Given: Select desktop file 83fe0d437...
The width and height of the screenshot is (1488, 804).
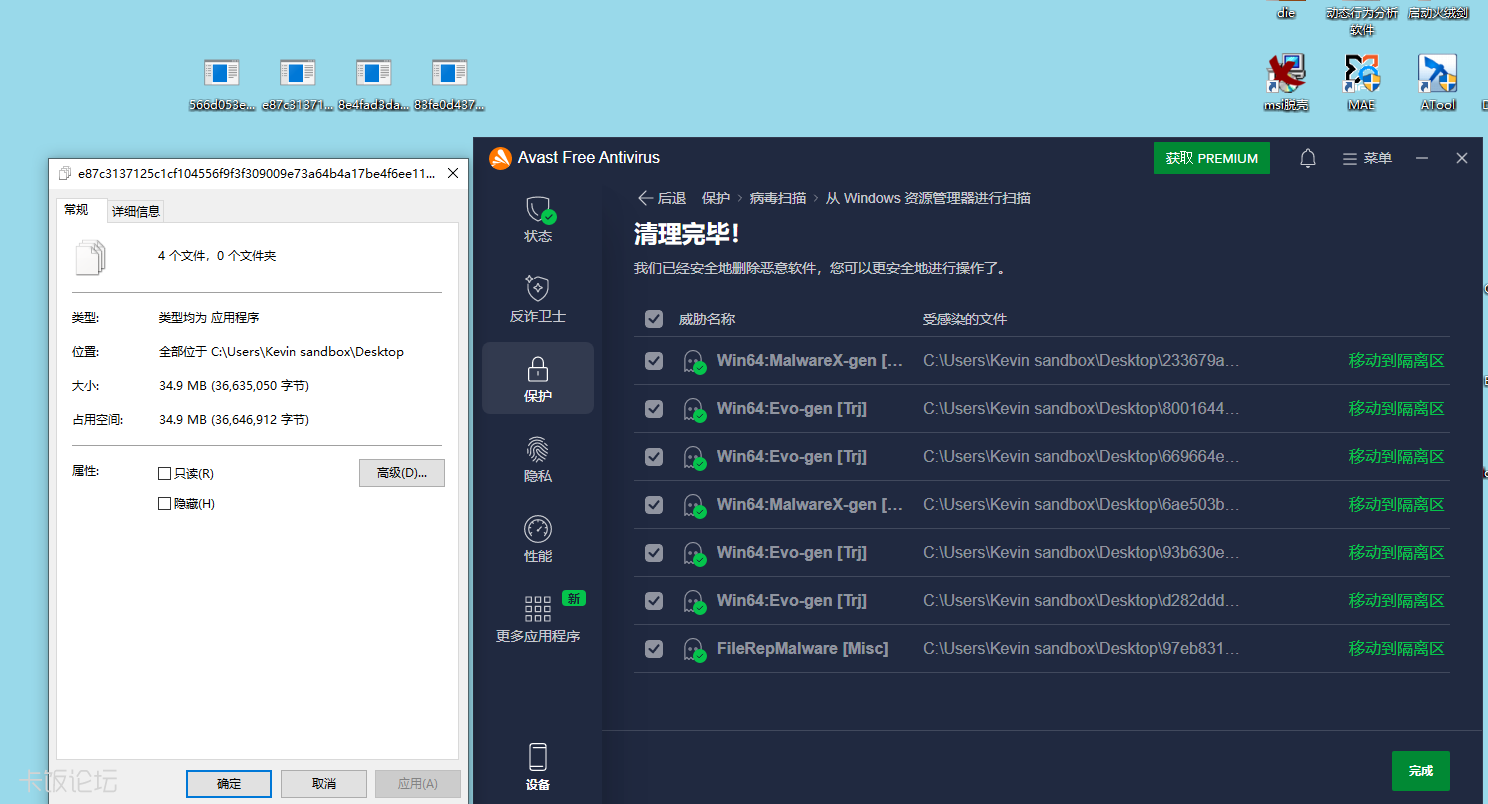Looking at the screenshot, I should (x=450, y=85).
